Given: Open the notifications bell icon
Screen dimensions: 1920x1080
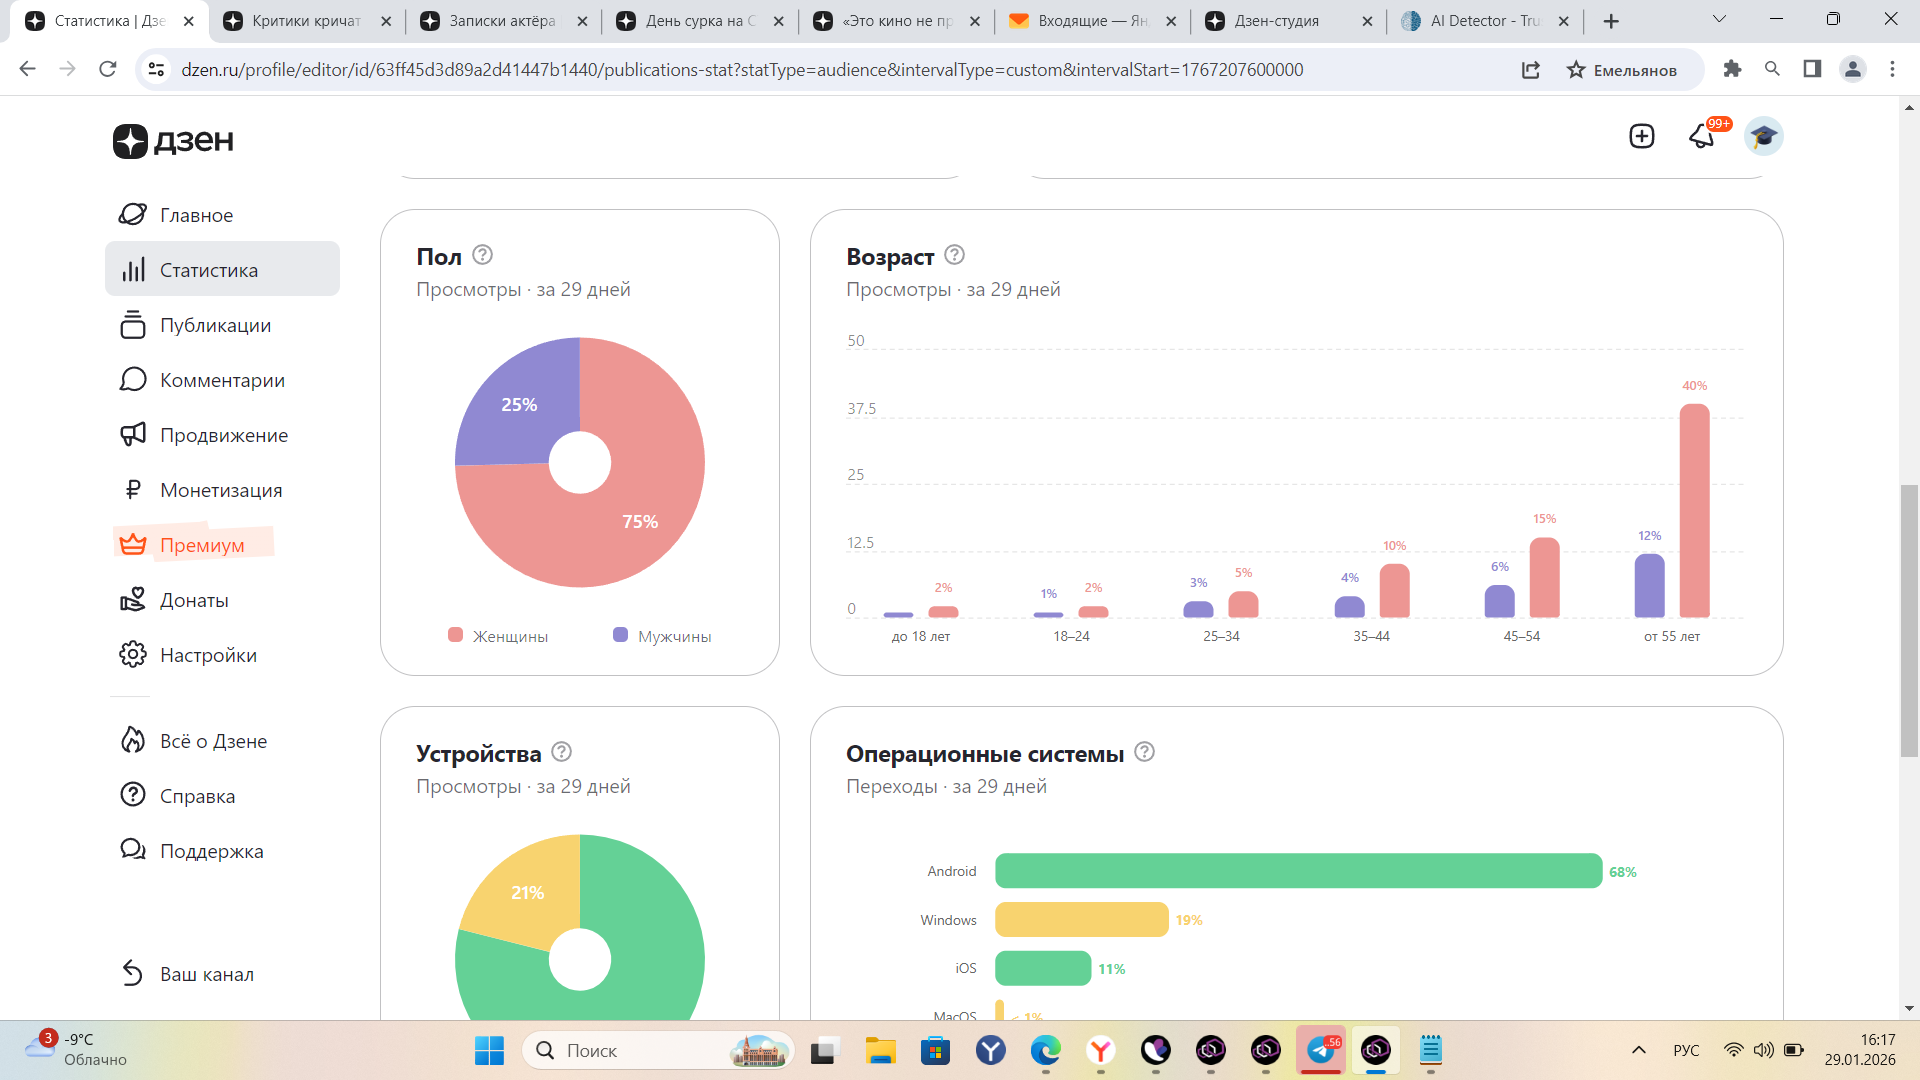Looking at the screenshot, I should coord(1702,136).
